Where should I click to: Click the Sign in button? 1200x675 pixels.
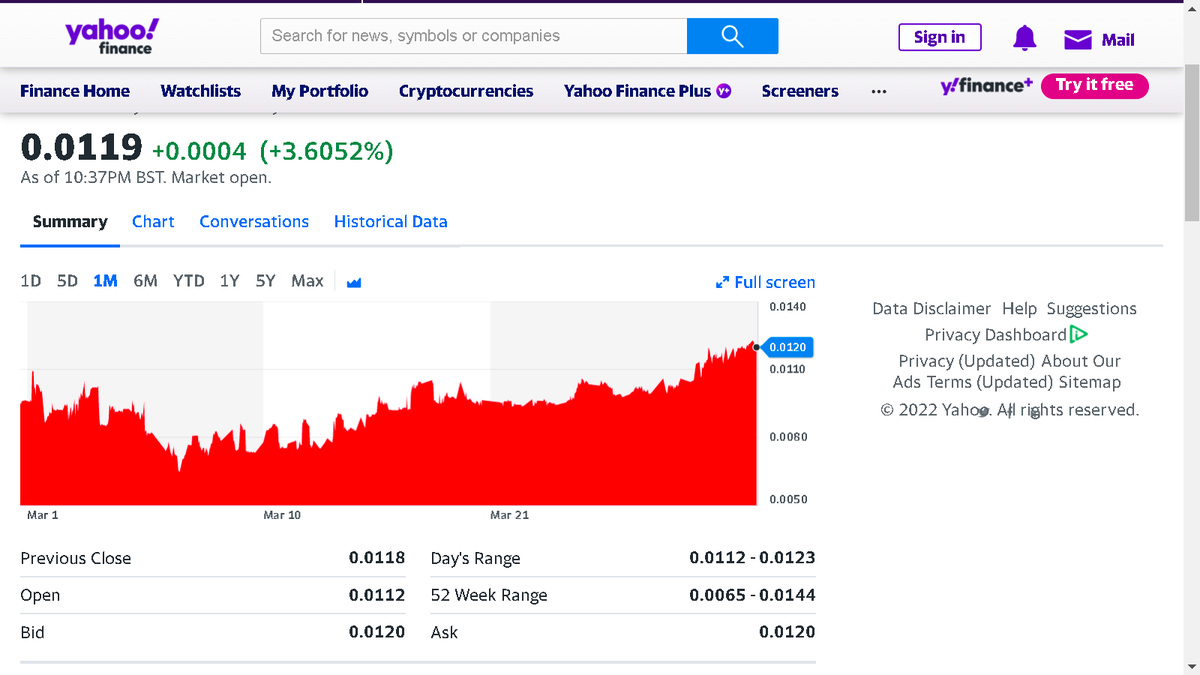pos(940,37)
